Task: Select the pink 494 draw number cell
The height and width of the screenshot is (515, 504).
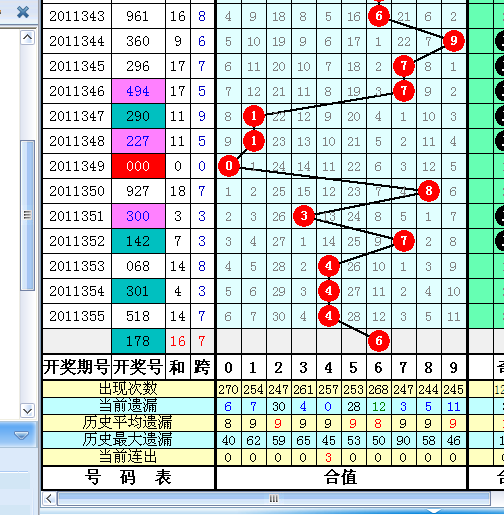Action: point(138,91)
